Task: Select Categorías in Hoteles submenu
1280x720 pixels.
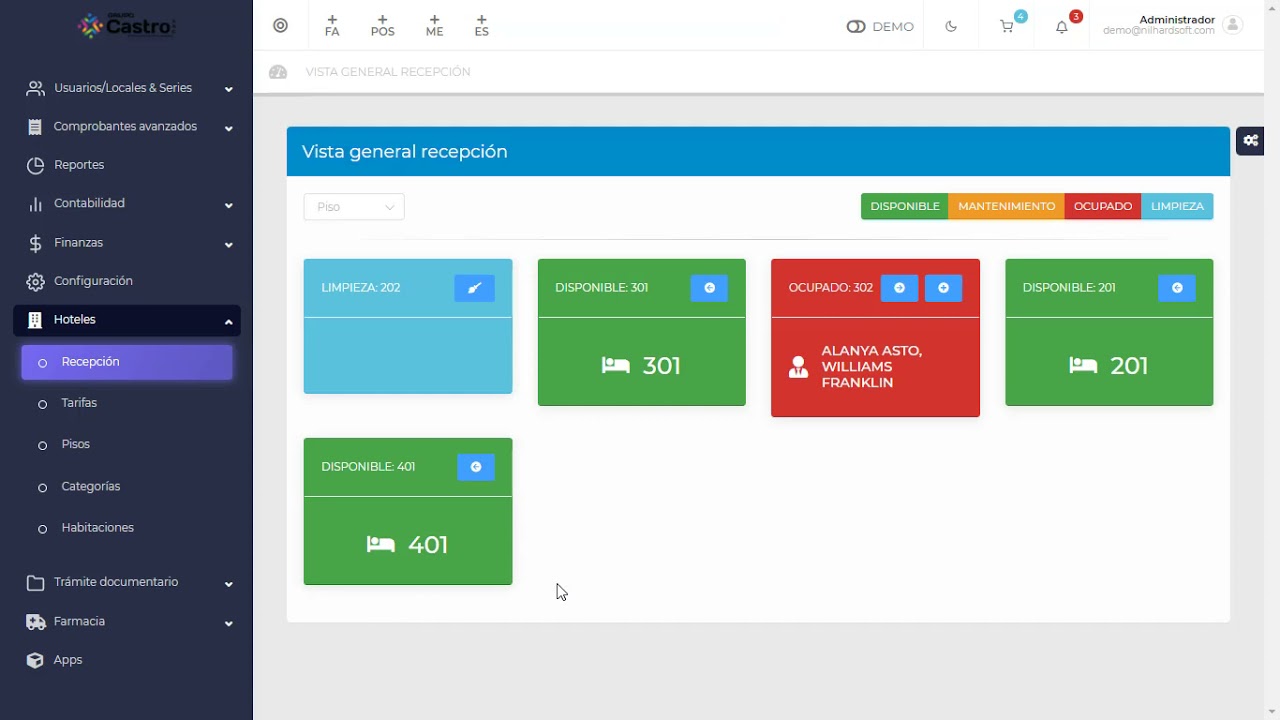Action: tap(127, 486)
